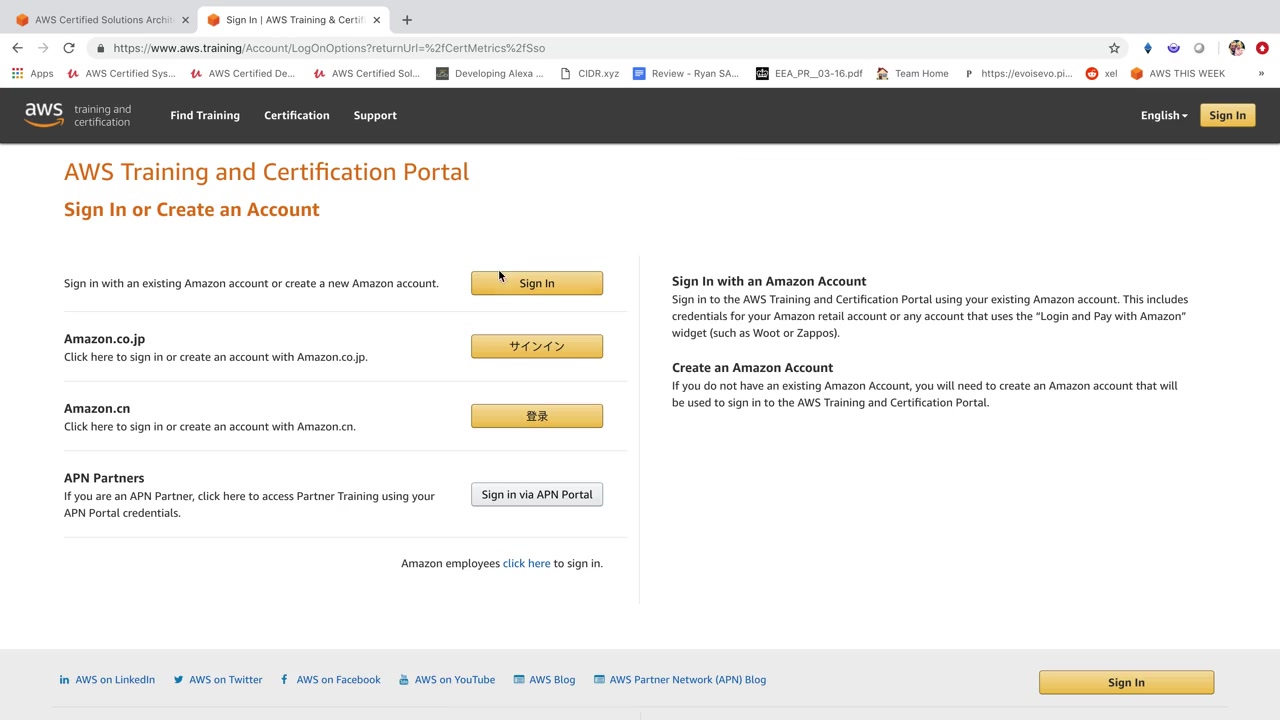The image size is (1280, 720).
Task: Open the CIDR.xyz bookmark
Action: click(x=590, y=73)
